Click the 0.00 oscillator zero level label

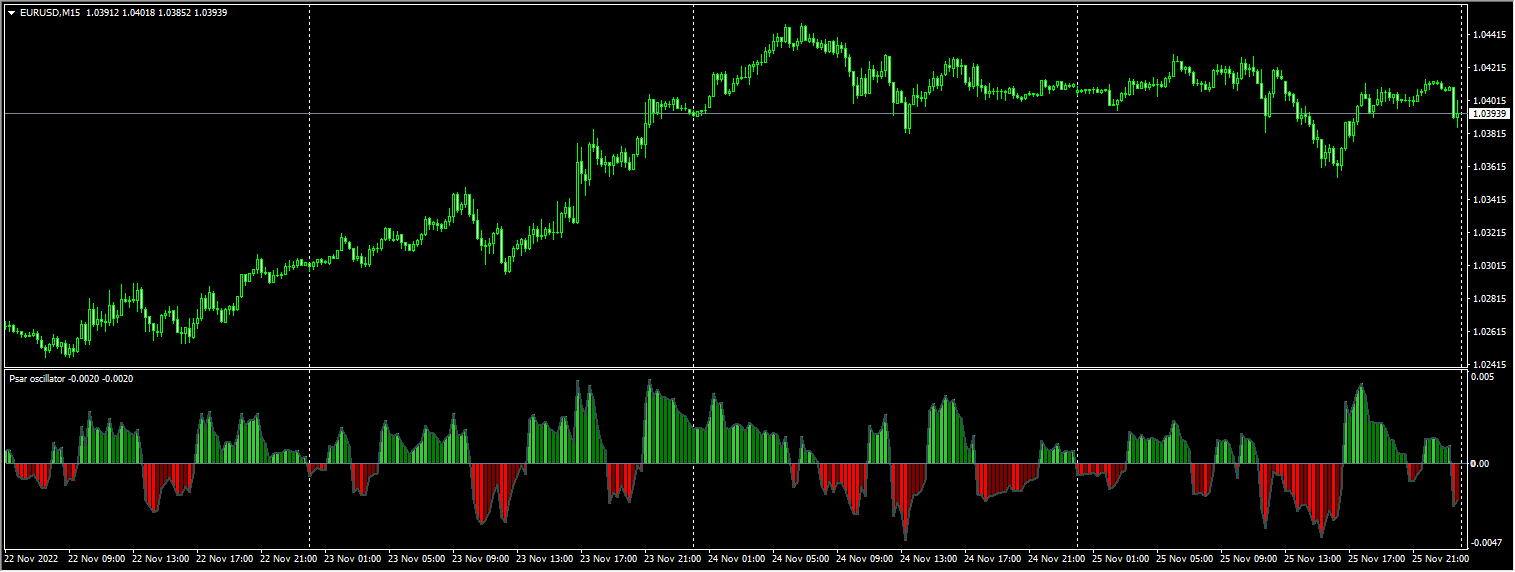1480,464
